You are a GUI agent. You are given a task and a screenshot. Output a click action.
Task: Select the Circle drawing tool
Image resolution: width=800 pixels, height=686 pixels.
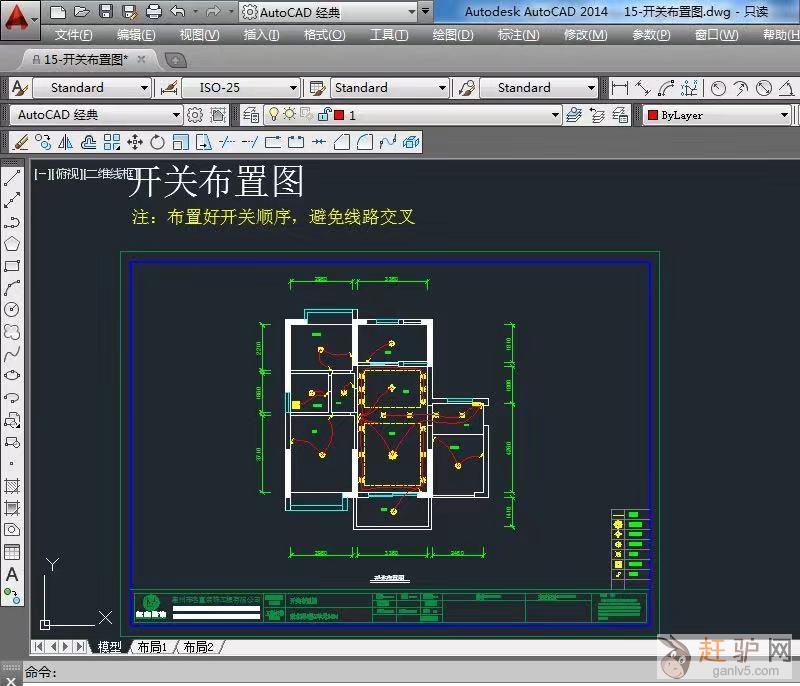(12, 310)
